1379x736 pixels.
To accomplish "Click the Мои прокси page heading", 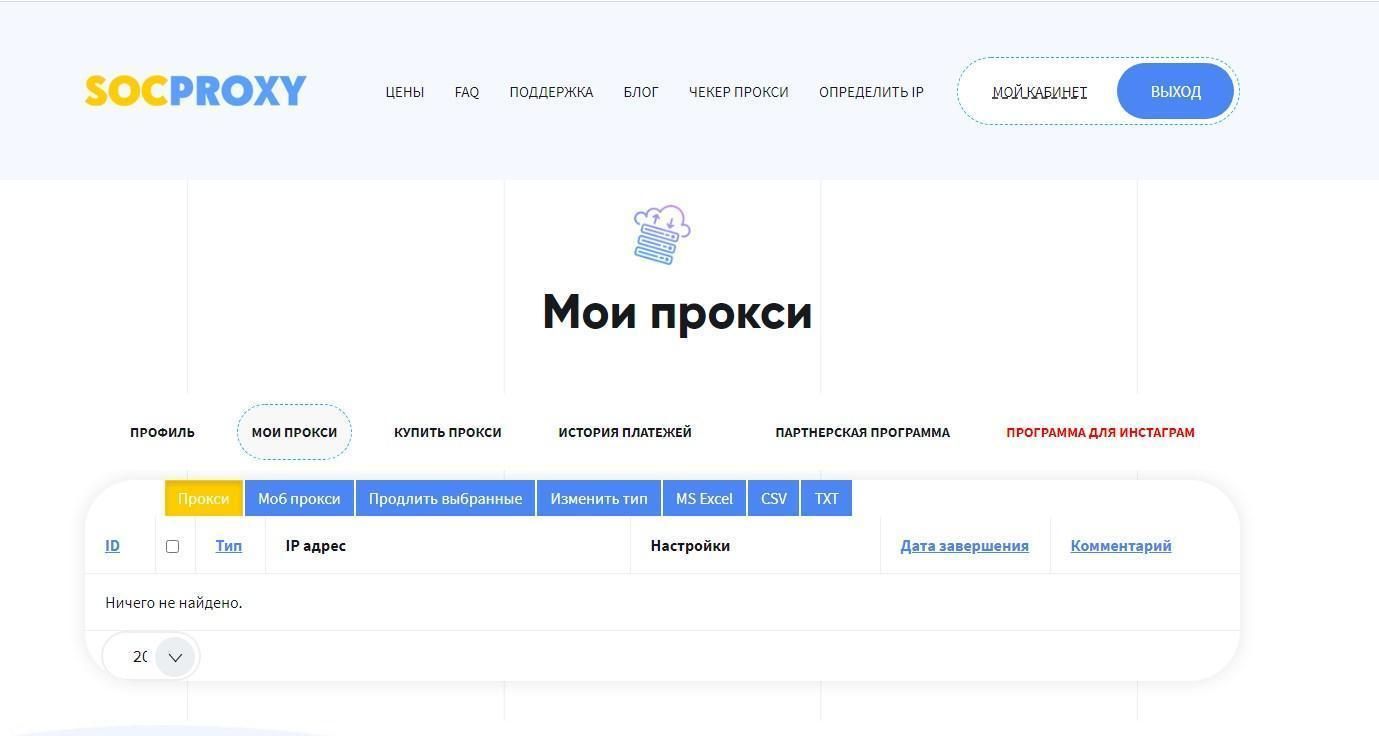I will pyautogui.click(x=677, y=312).
